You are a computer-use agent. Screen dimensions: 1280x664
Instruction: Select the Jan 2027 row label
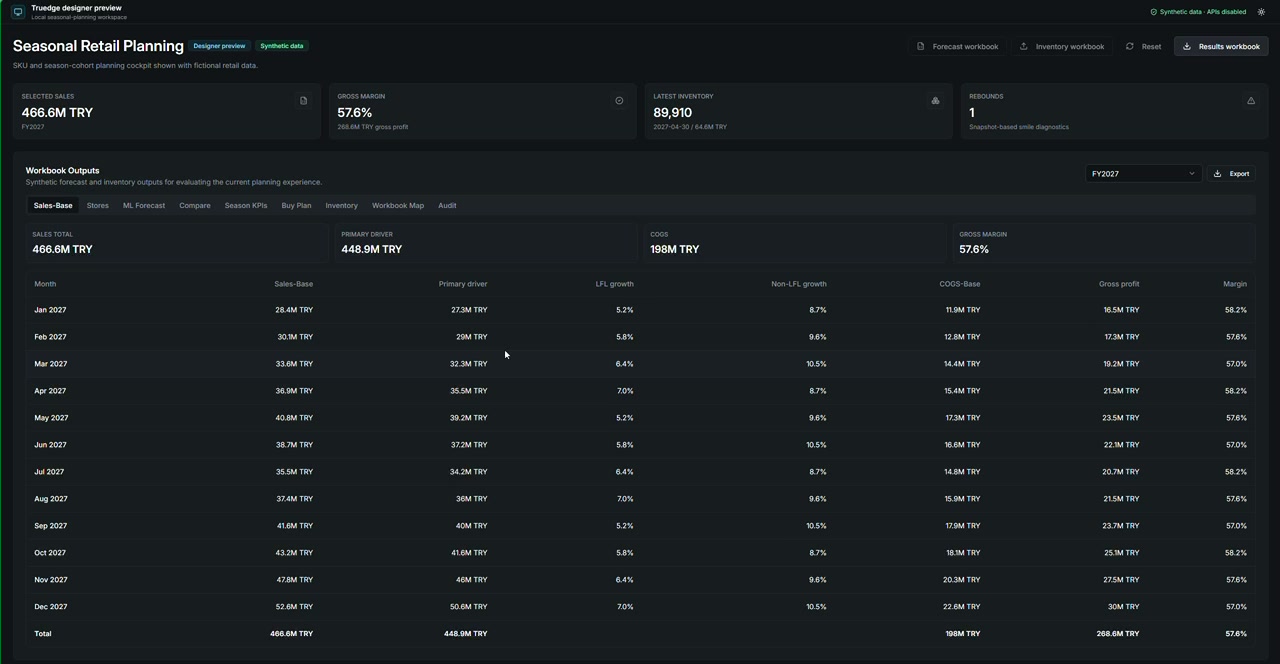point(50,310)
